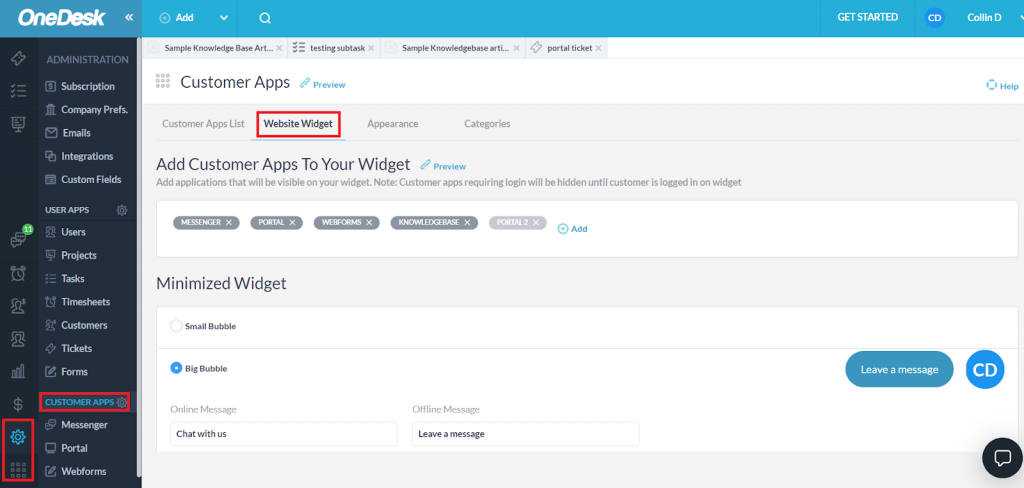The width and height of the screenshot is (1024, 488).
Task: Open portal ticket document tab
Action: click(x=566, y=48)
